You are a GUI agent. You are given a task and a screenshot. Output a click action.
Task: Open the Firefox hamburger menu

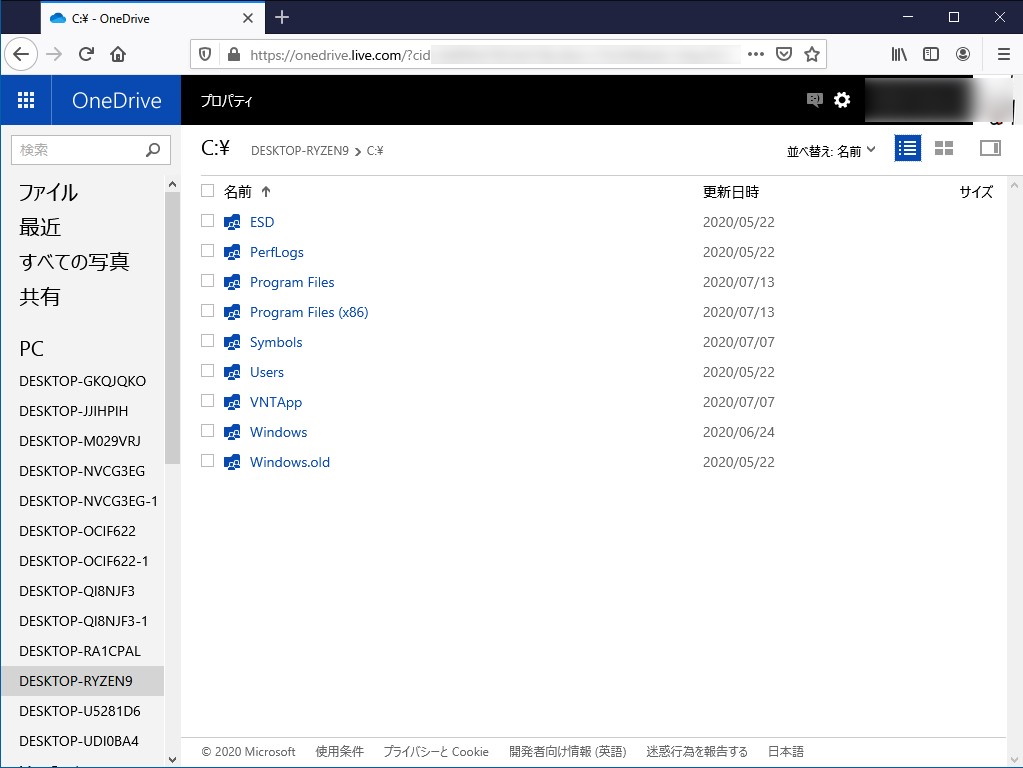coord(1002,54)
